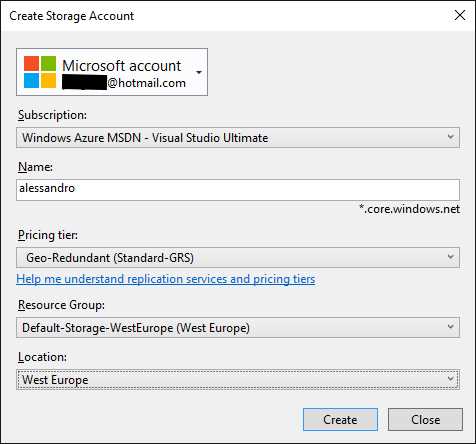The height and width of the screenshot is (444, 476).
Task: Click the 'Create Storage Account' title text
Action: 72,16
